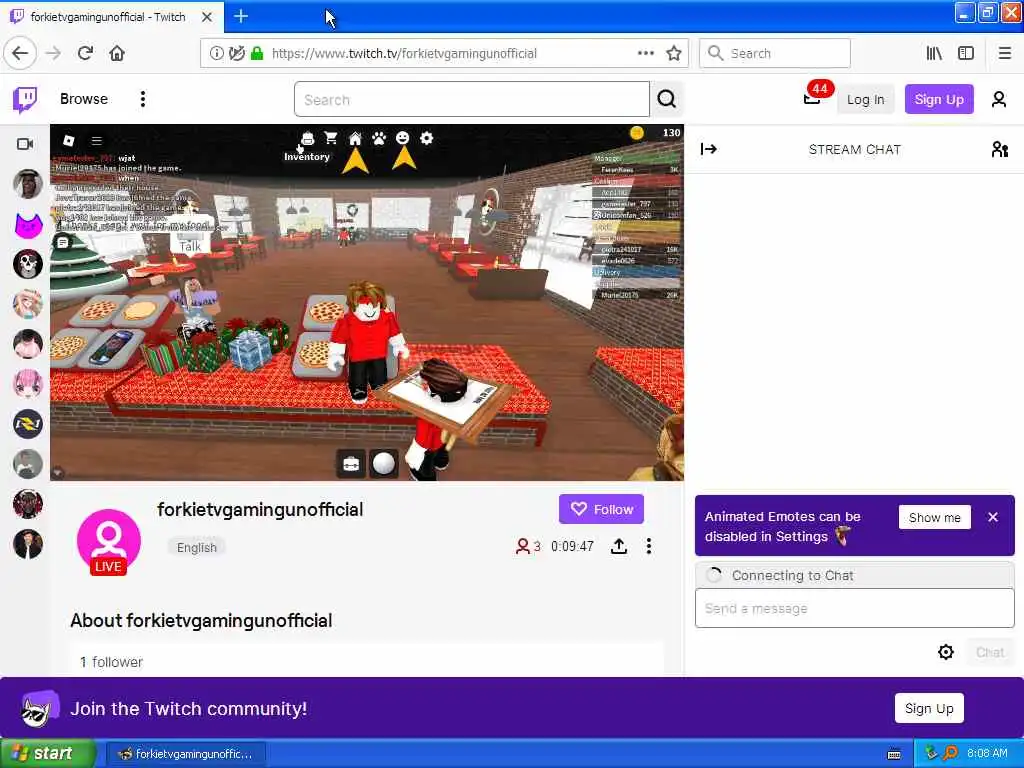Click the Send a message chat field
This screenshot has height=768, width=1024.
pyautogui.click(x=854, y=609)
